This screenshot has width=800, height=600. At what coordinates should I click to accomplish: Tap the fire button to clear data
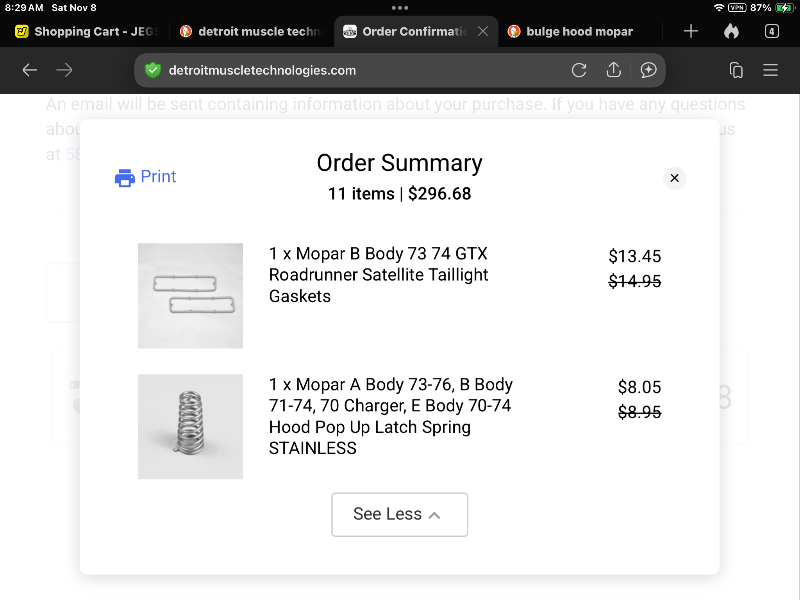click(731, 31)
